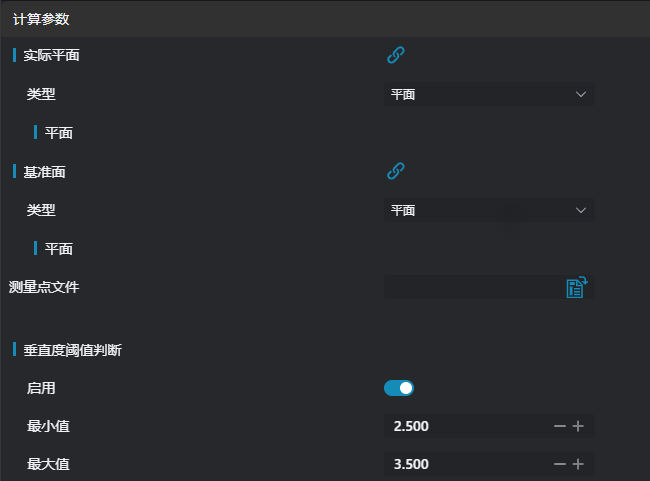
Task: Decrease 最小值 with the minus button
Action: point(560,426)
